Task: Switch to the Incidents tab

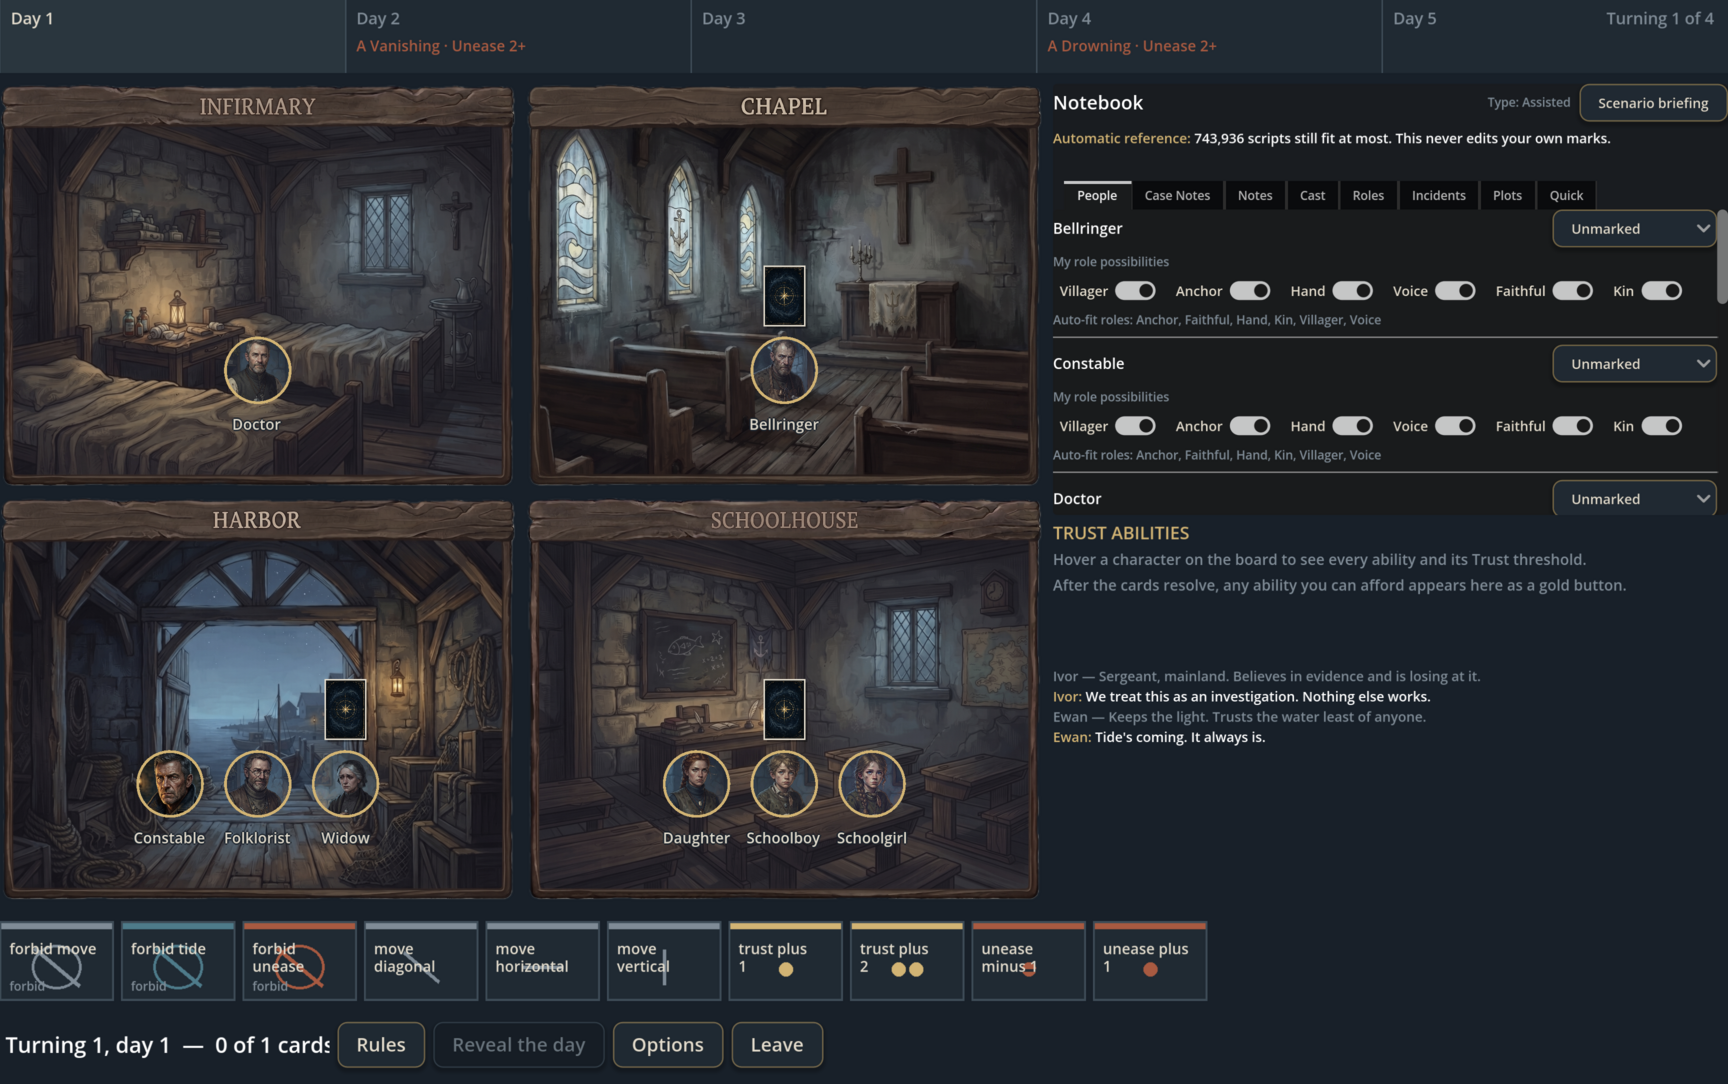Action: point(1439,195)
